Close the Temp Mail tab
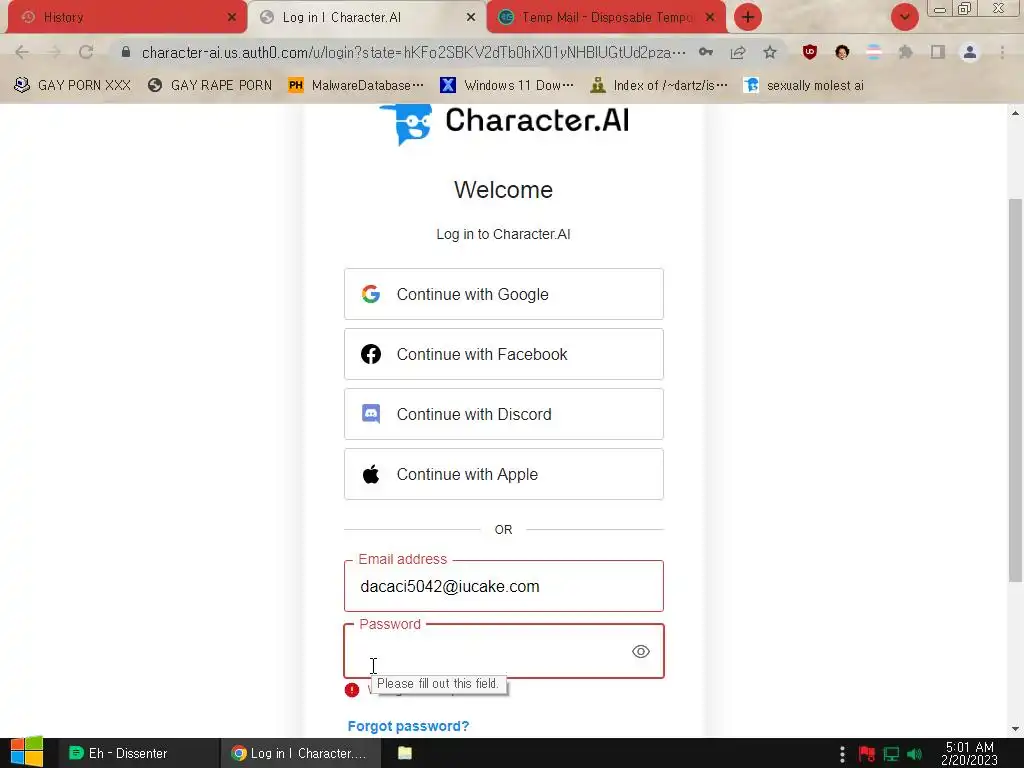 point(710,18)
